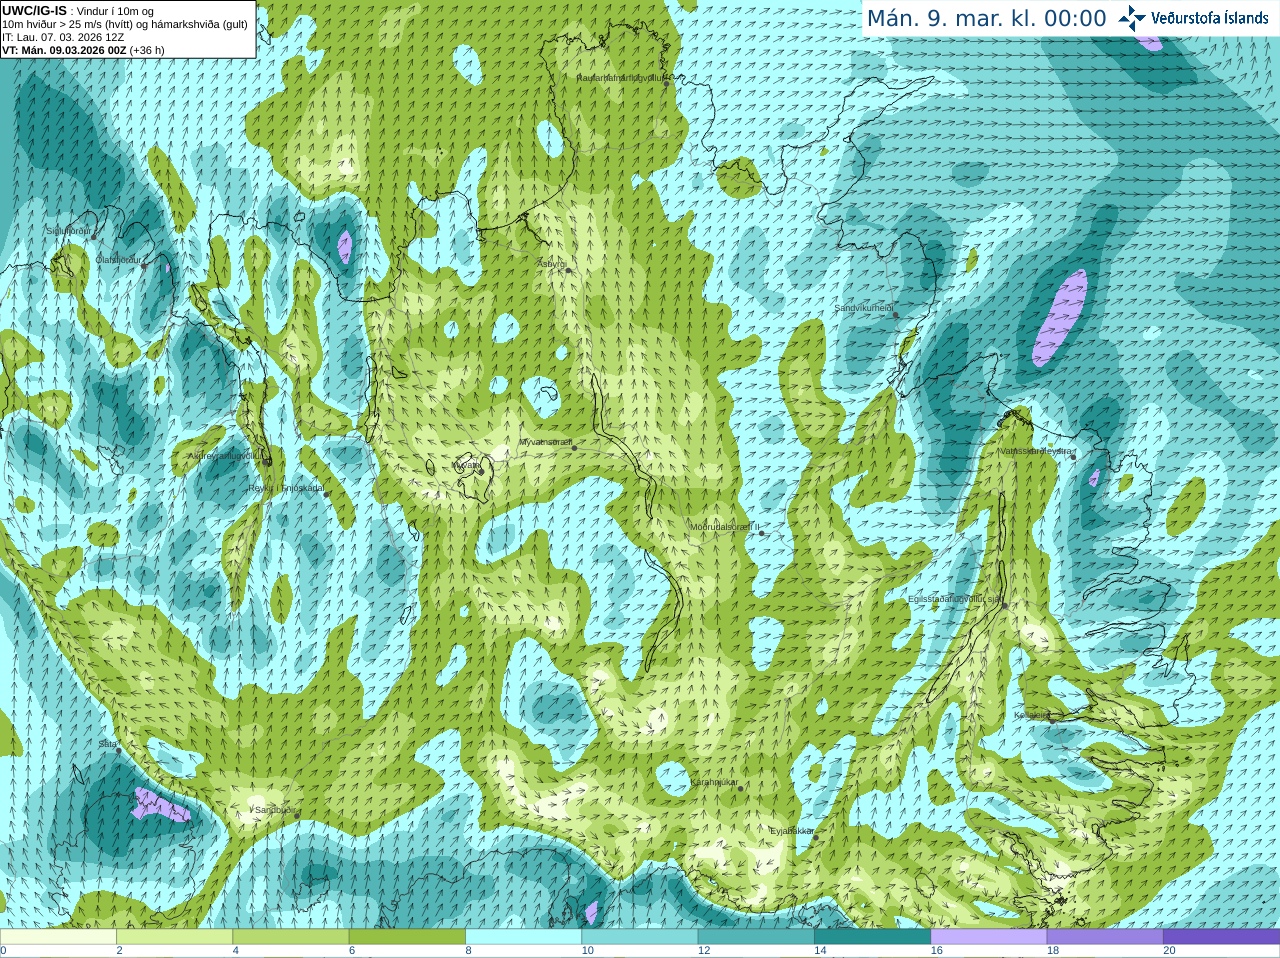Screen dimensions: 1280x958
Task: Select the Mývatn station dot
Action: click(479, 471)
